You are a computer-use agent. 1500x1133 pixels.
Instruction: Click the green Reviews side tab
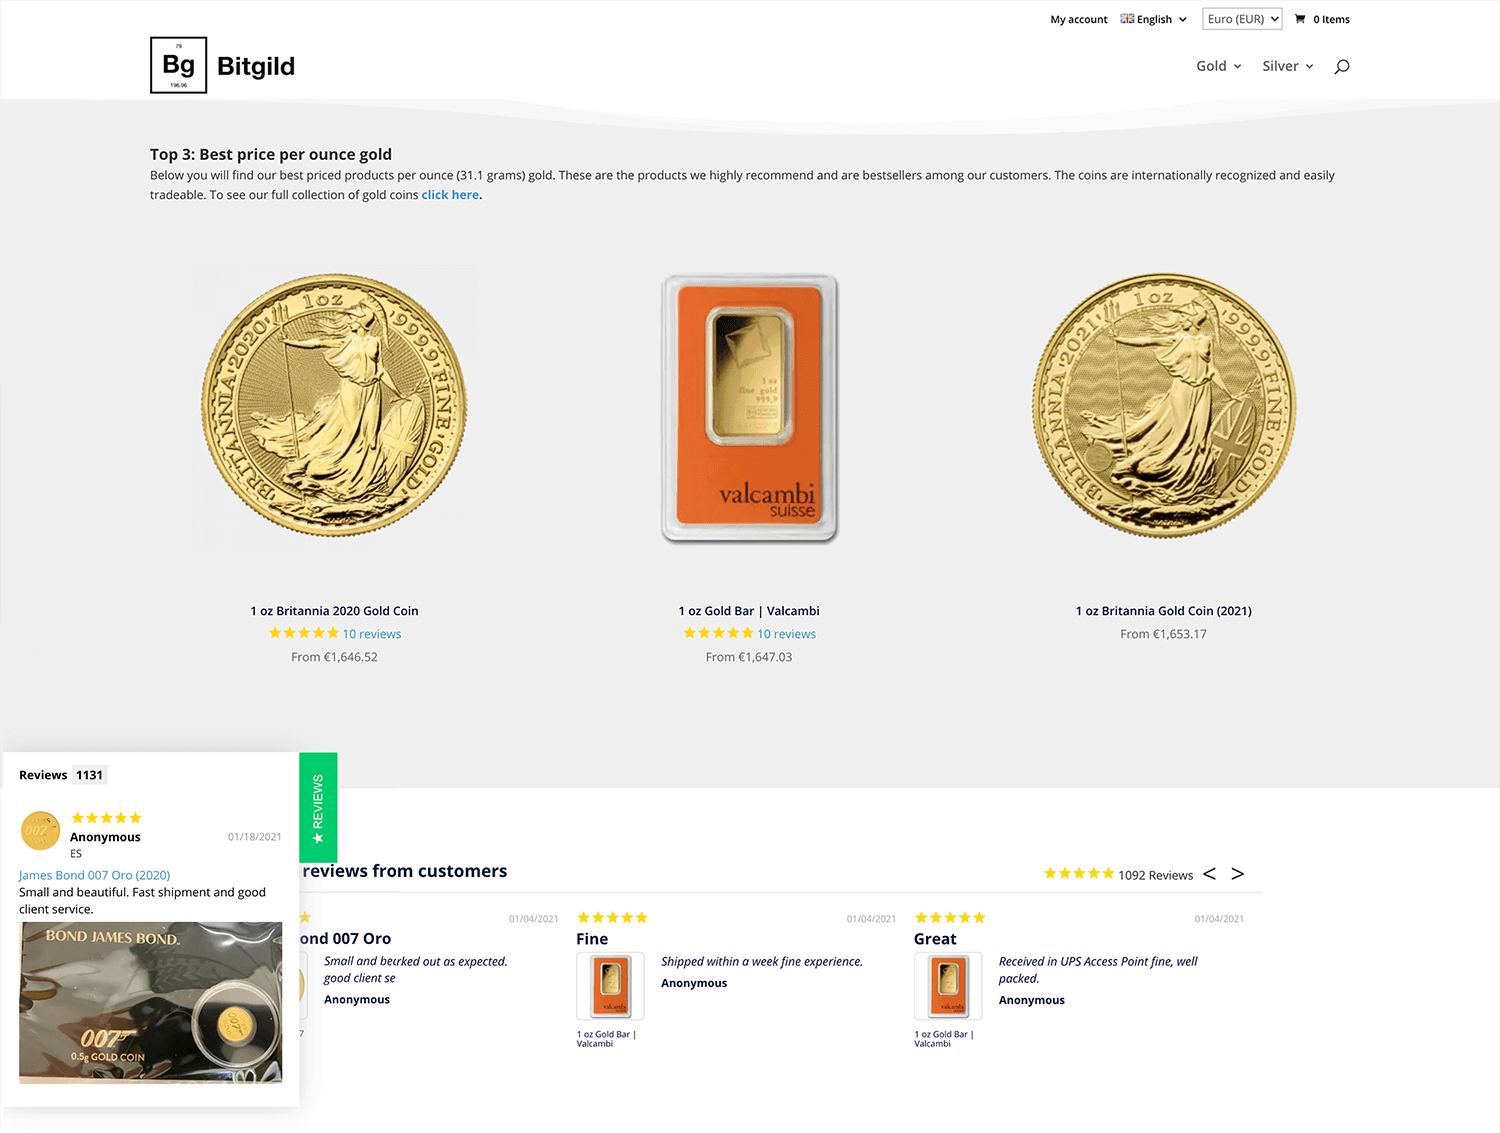click(x=318, y=808)
